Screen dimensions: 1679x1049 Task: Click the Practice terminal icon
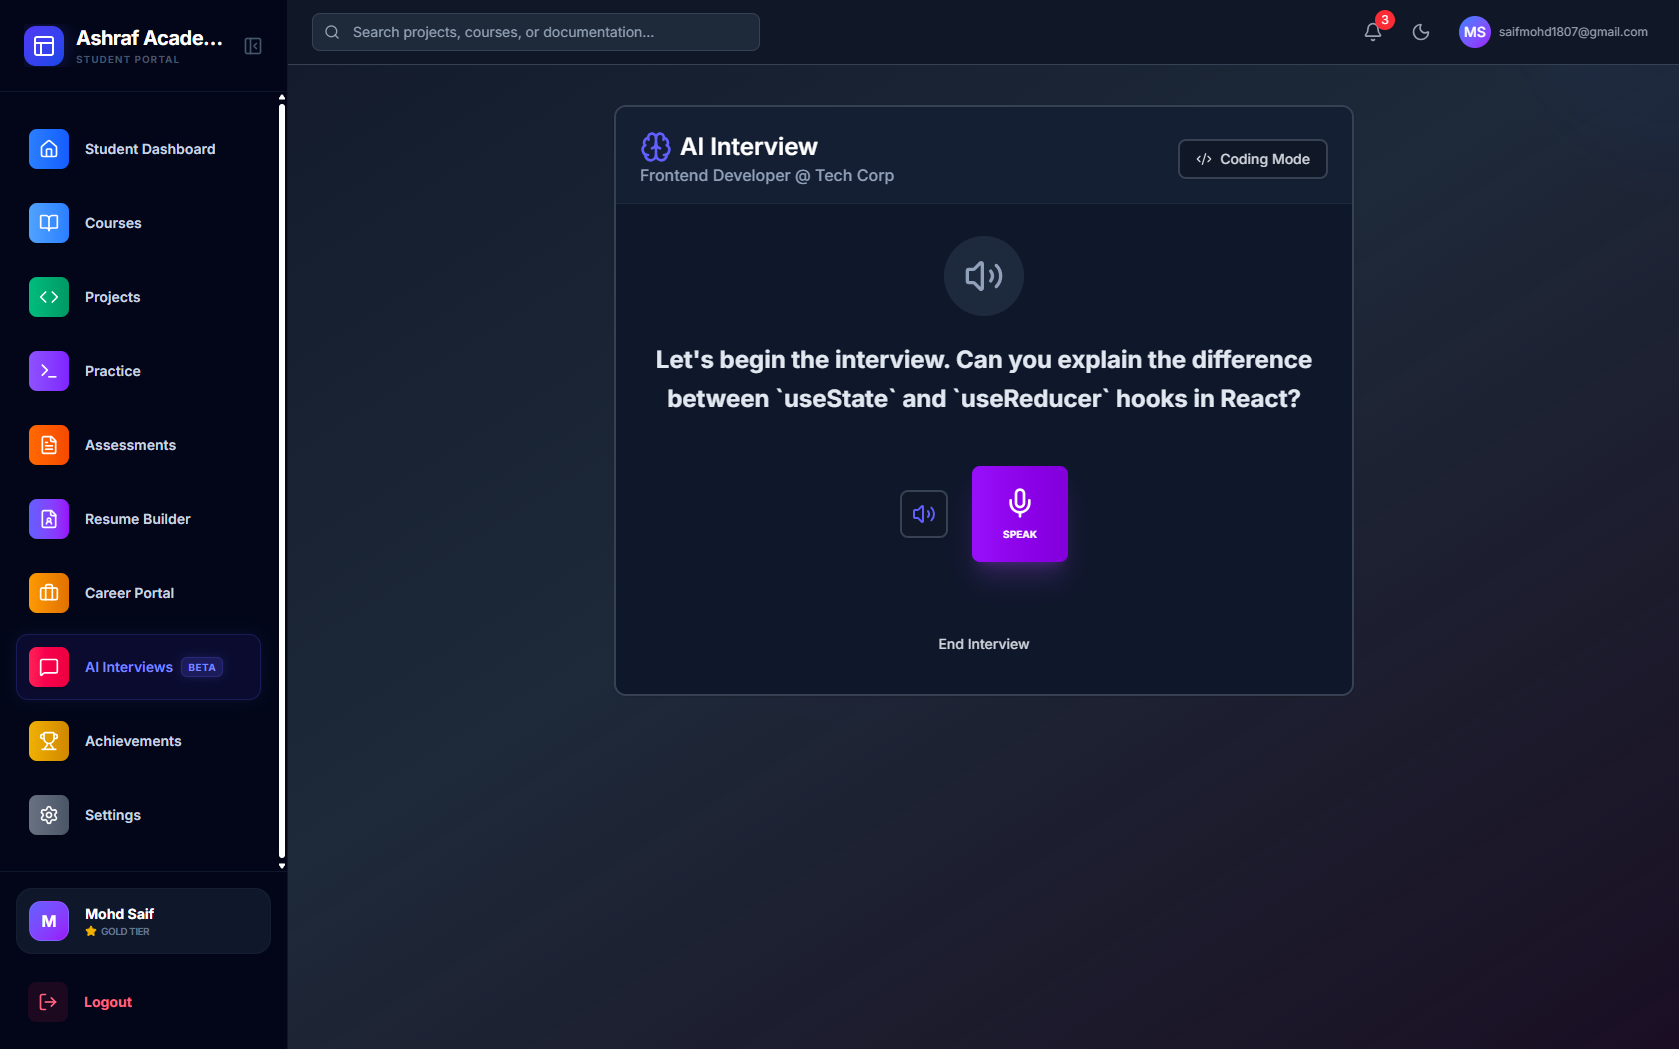pos(49,371)
